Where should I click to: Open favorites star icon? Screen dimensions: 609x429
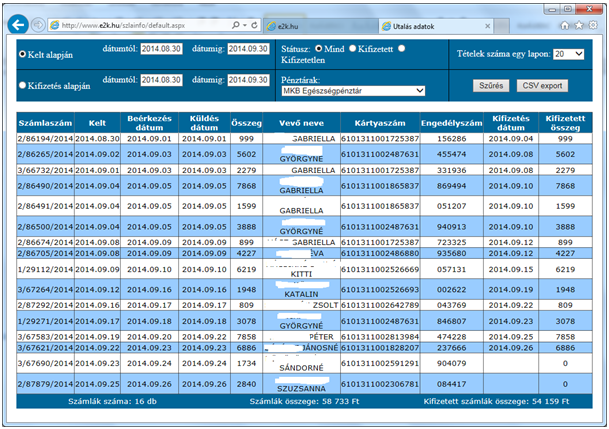[579, 26]
